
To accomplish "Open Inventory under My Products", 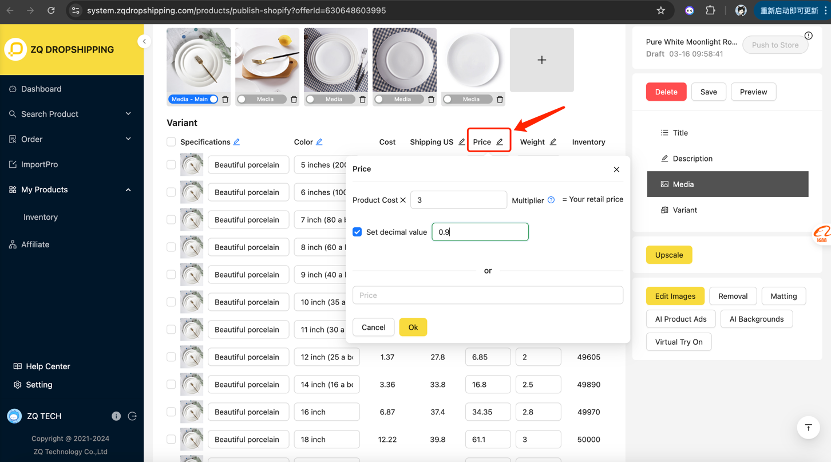I will tap(40, 217).
